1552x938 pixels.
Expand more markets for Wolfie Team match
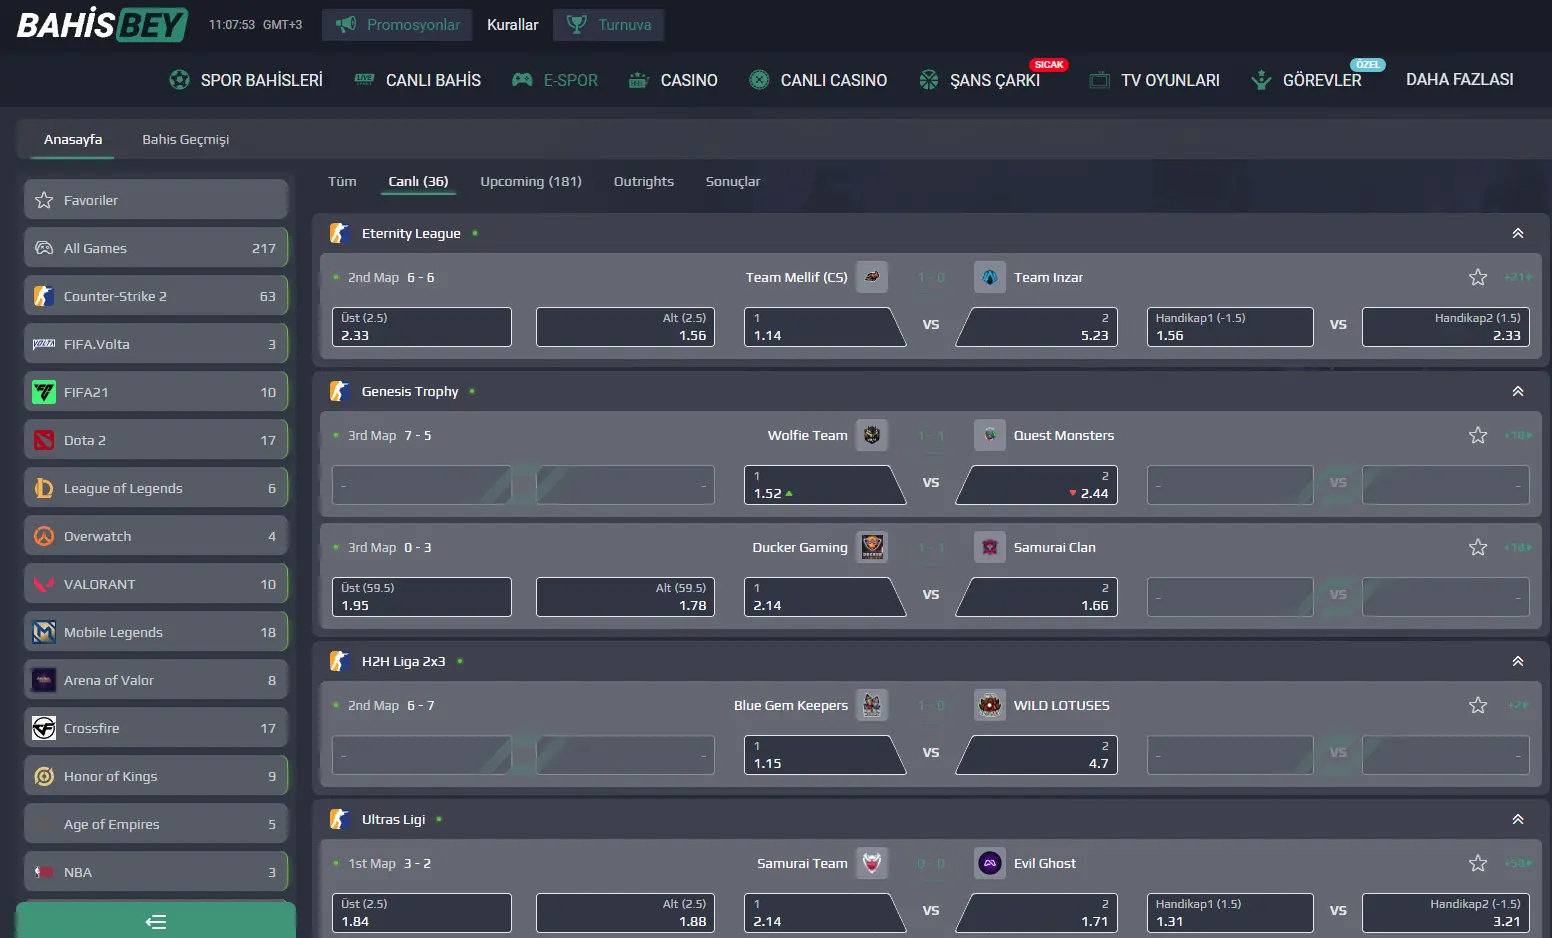(1518, 435)
